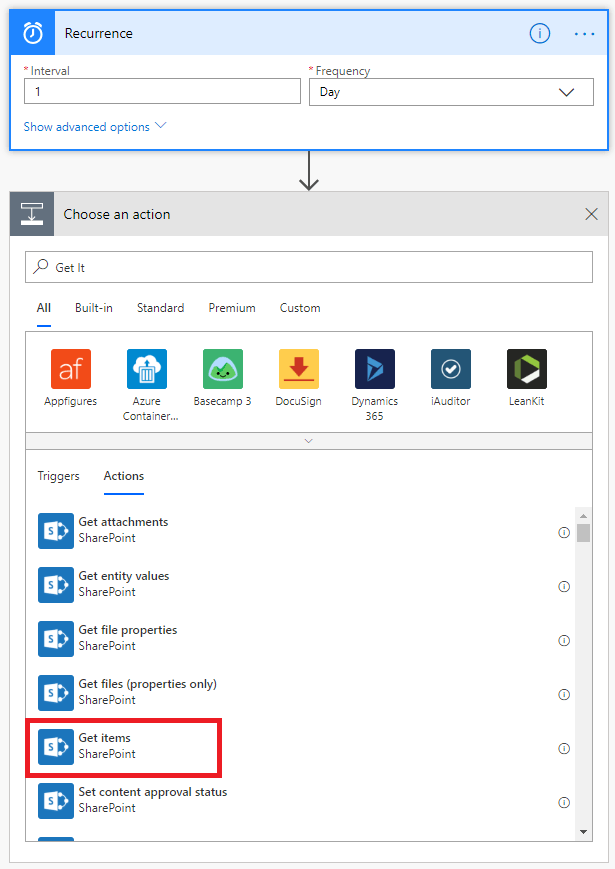Switch to the Custom tab
The image size is (615, 869).
pos(300,308)
